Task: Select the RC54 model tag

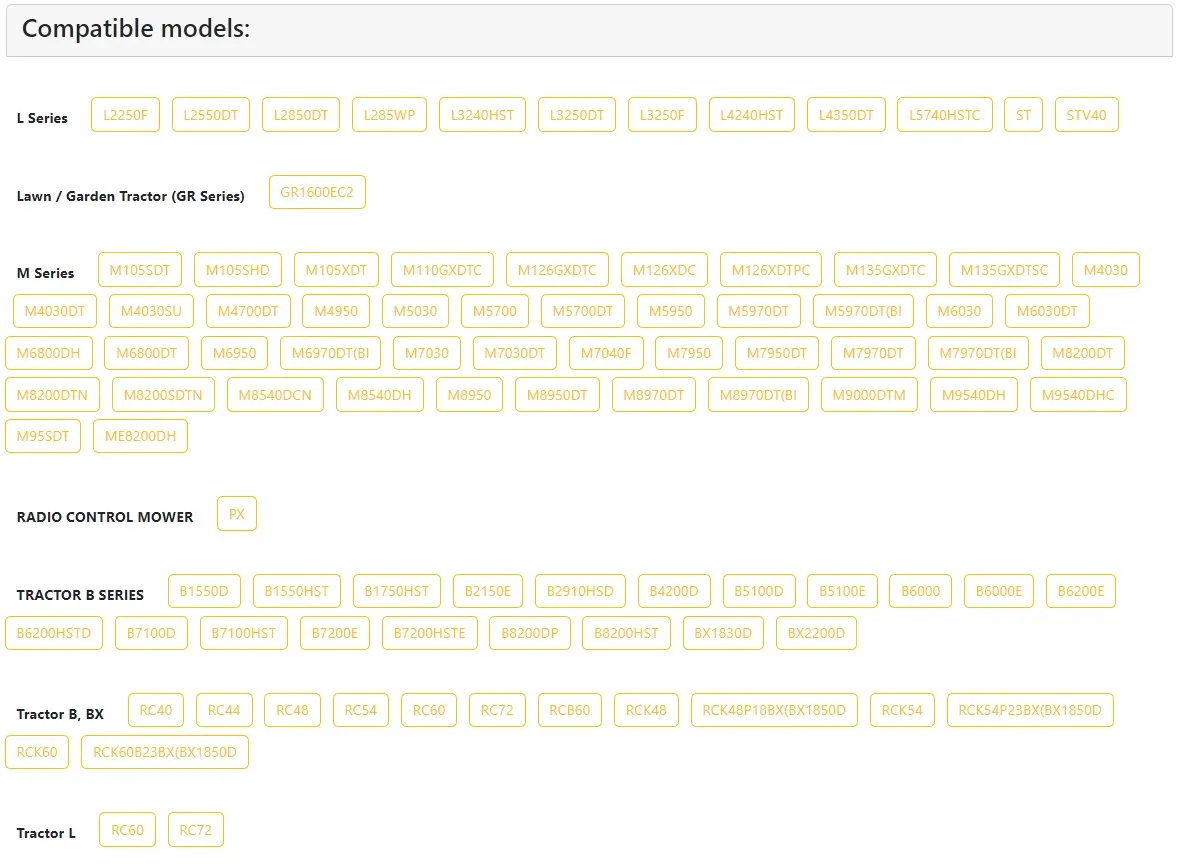Action: [360, 710]
